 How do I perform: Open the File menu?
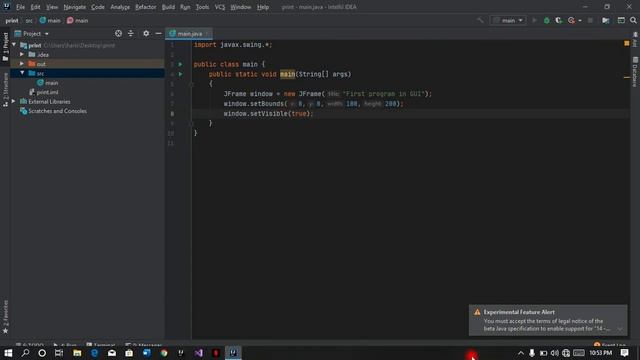20,7
